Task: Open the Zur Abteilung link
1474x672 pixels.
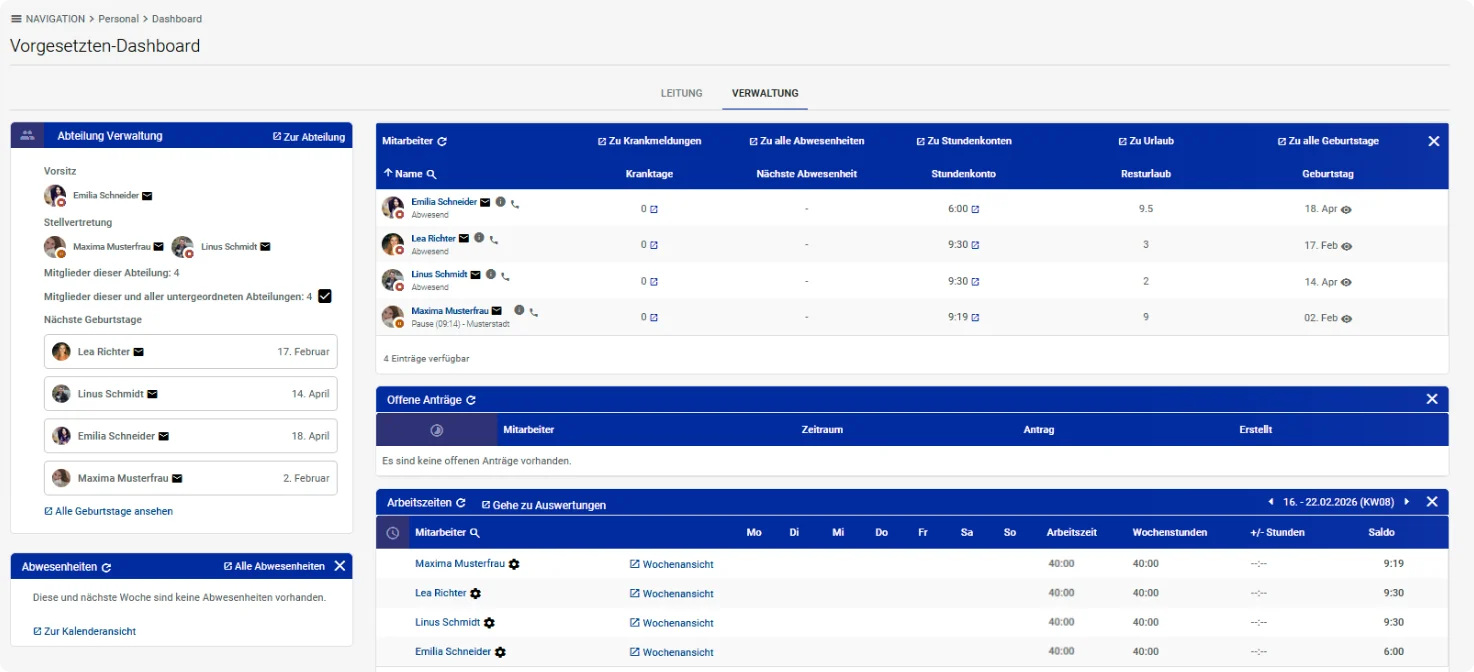Action: [309, 137]
